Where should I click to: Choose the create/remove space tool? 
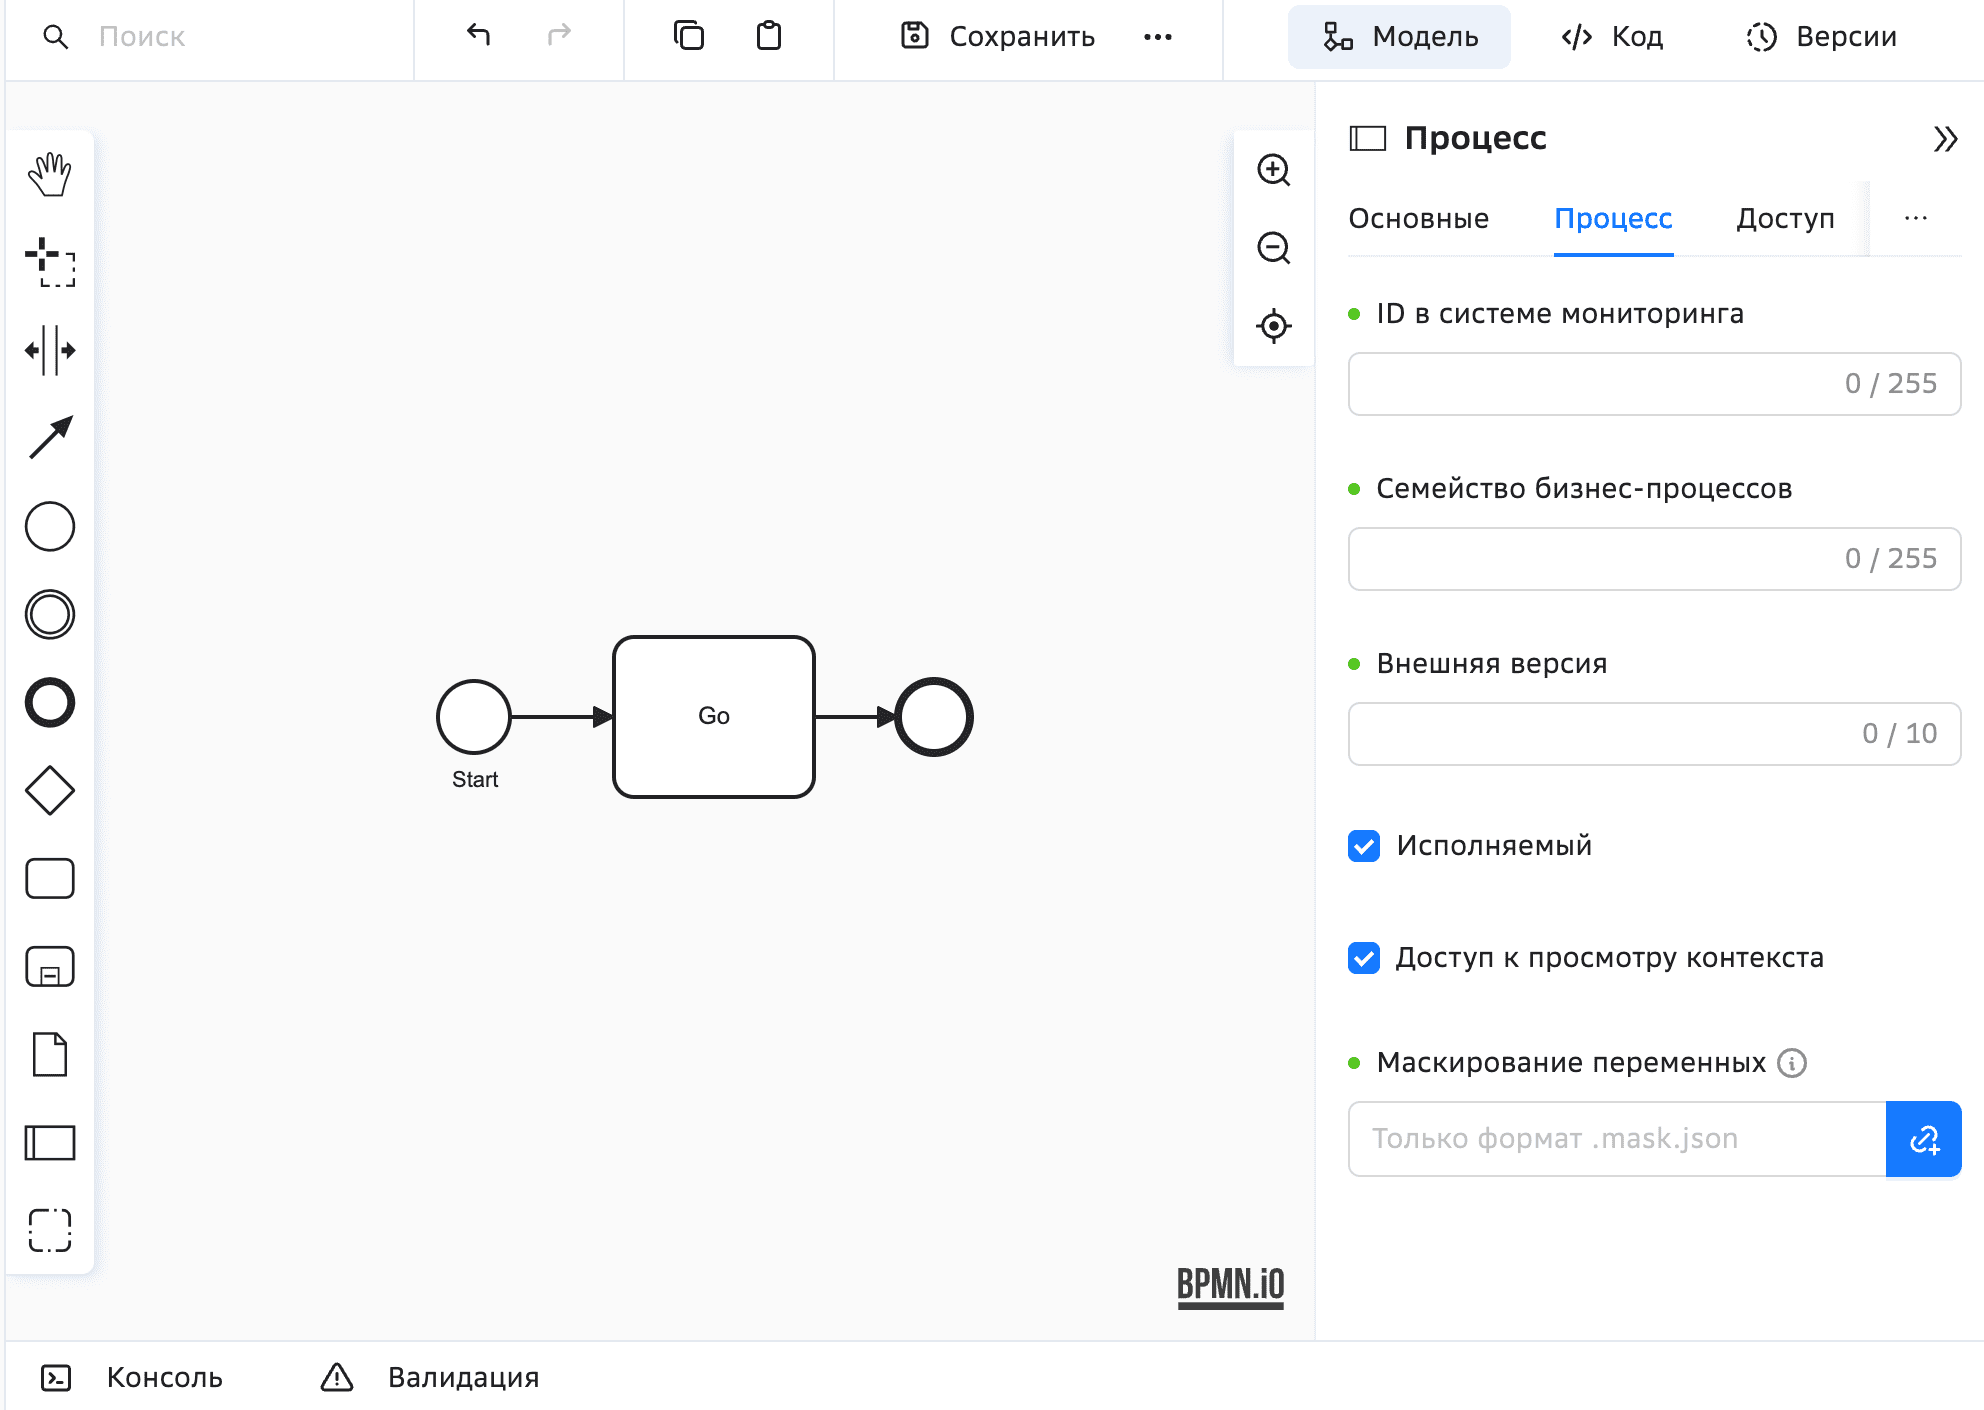click(x=50, y=350)
